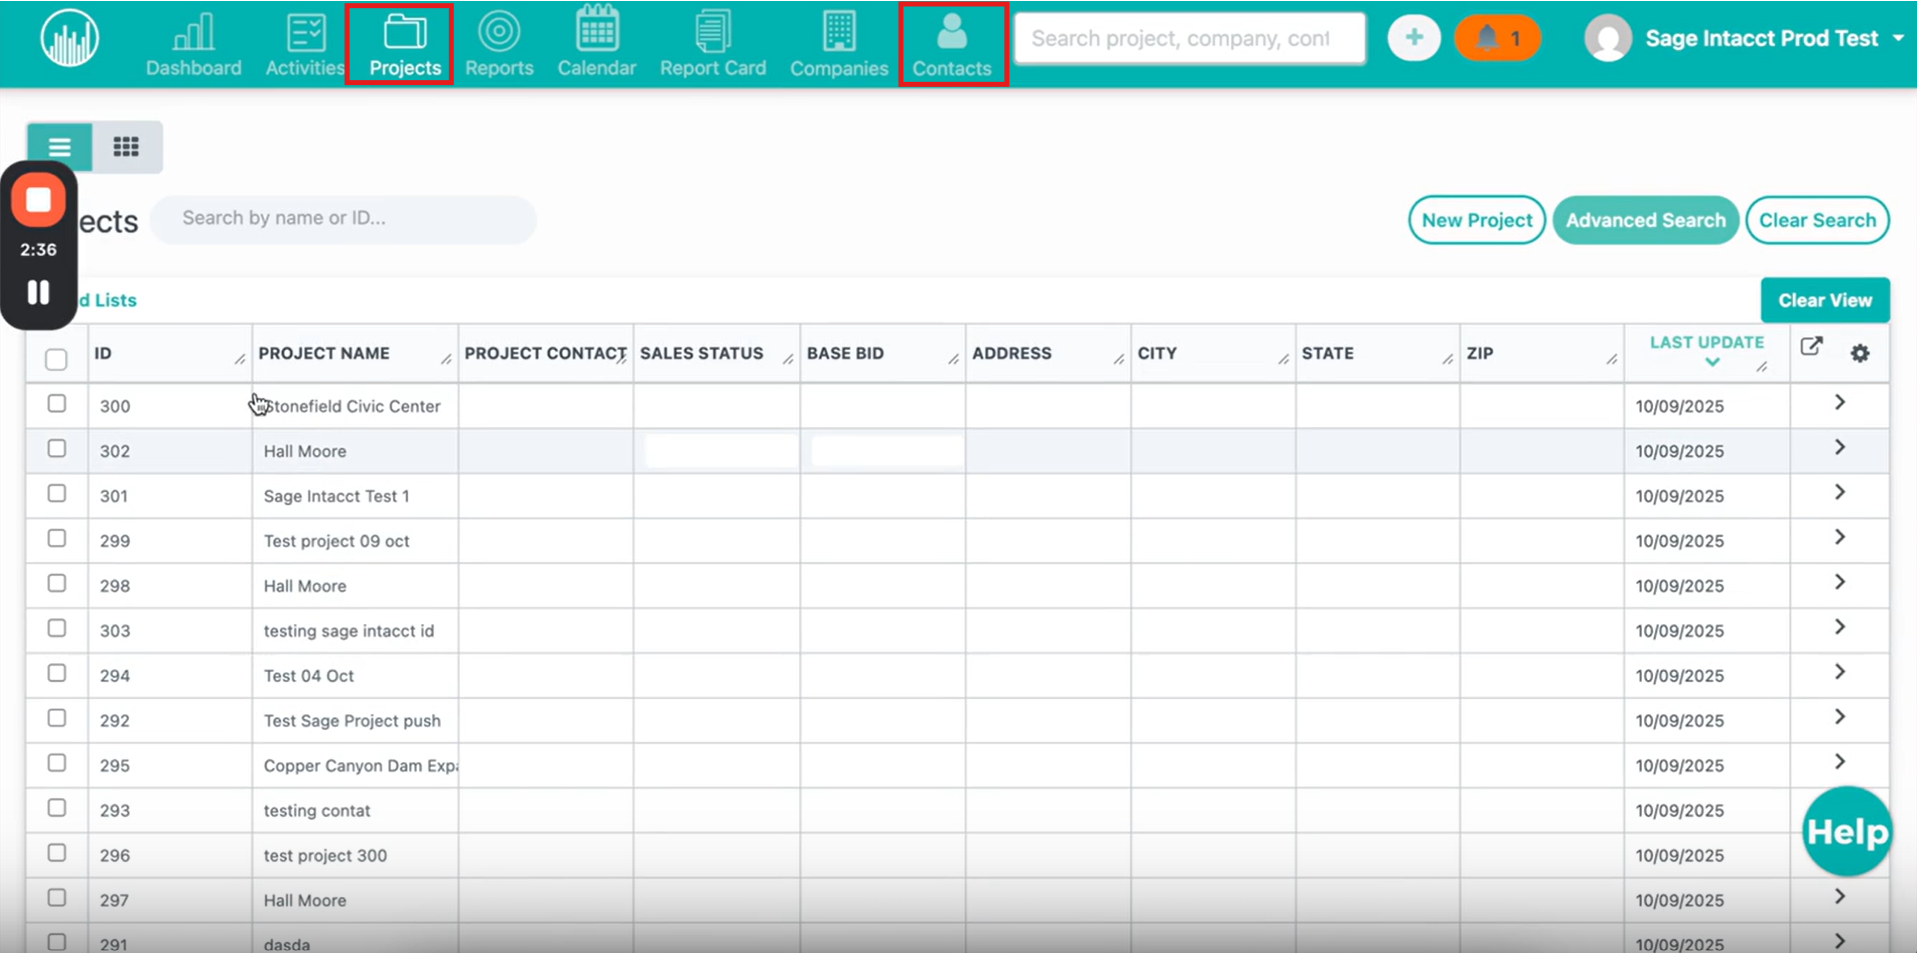Open the Companies building icon

coord(839,32)
